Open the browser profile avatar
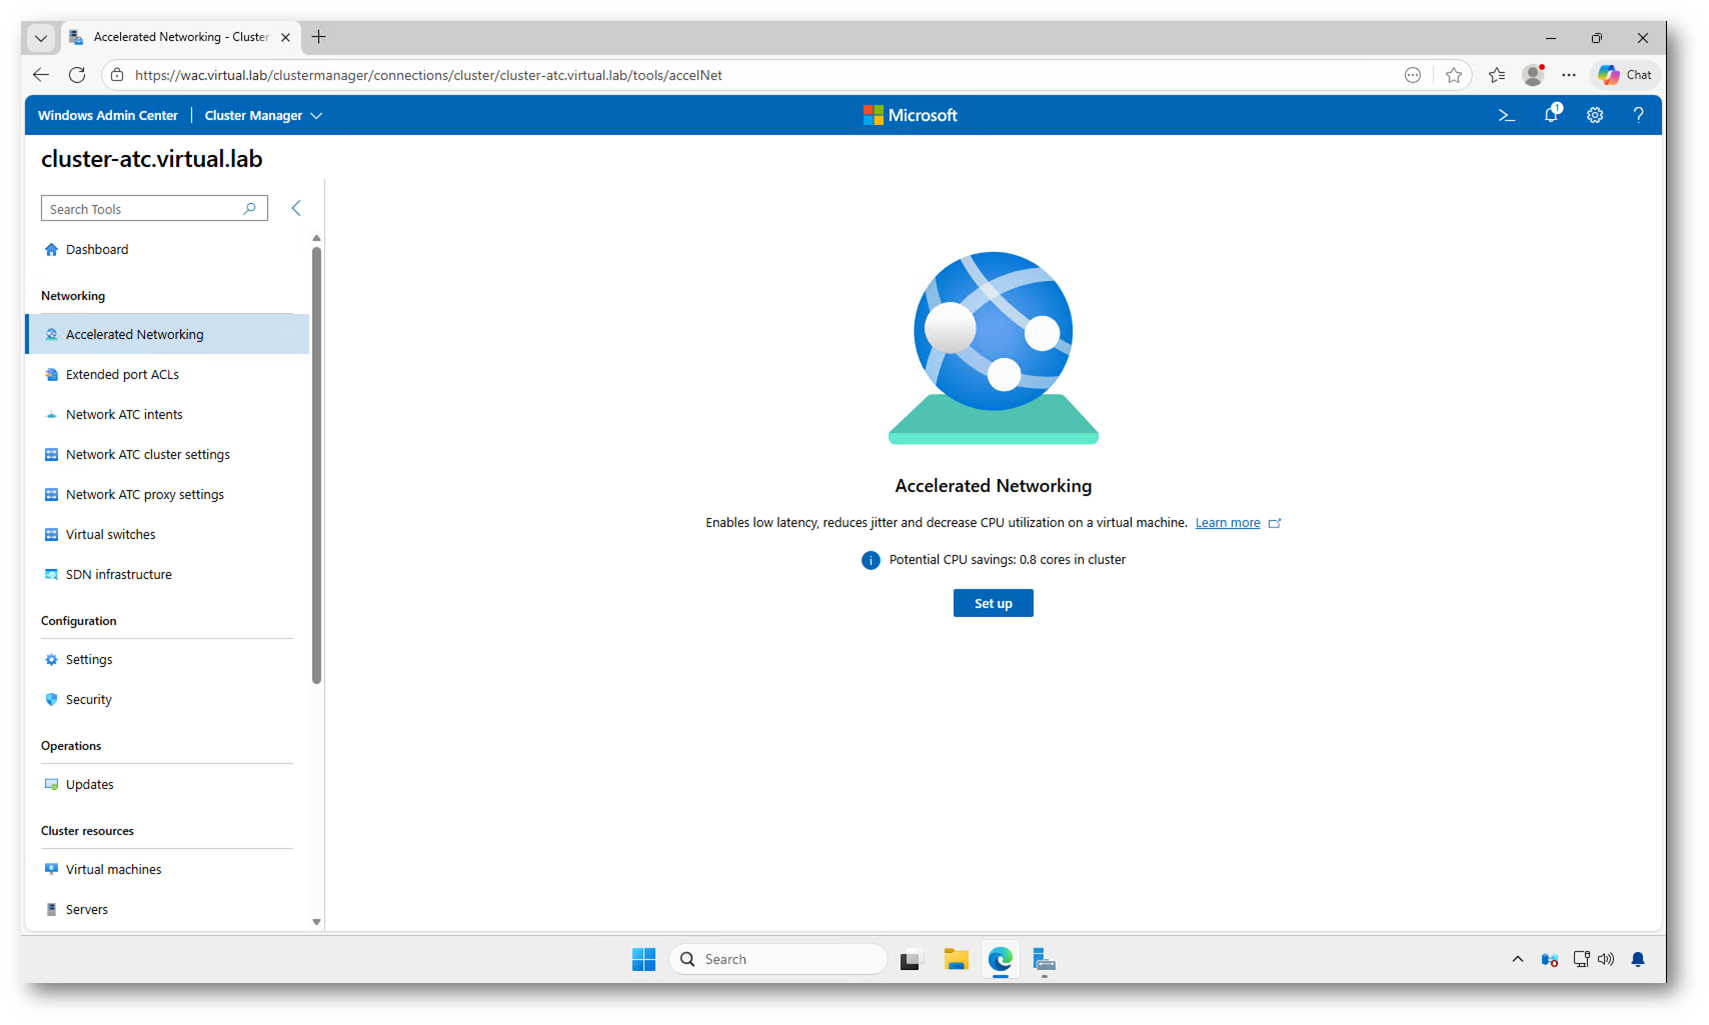Screen dimensions: 1709x1025 click(1533, 75)
